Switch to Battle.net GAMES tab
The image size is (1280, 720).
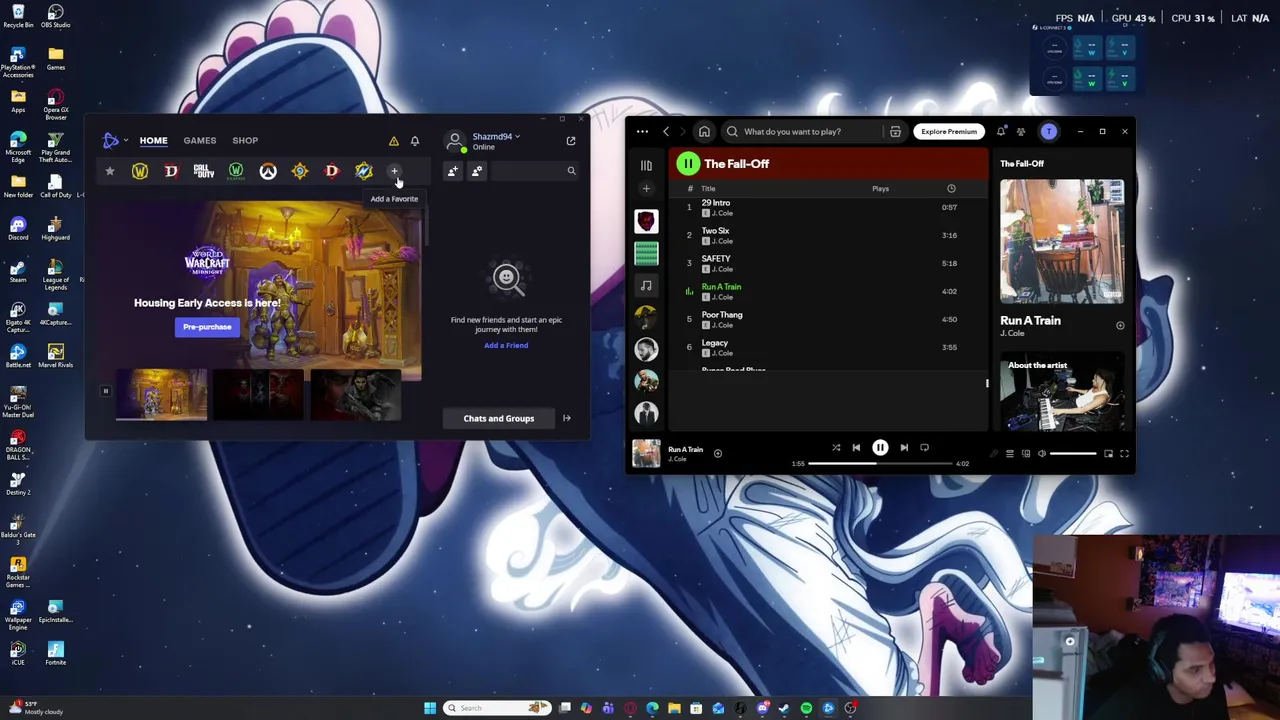tap(199, 141)
